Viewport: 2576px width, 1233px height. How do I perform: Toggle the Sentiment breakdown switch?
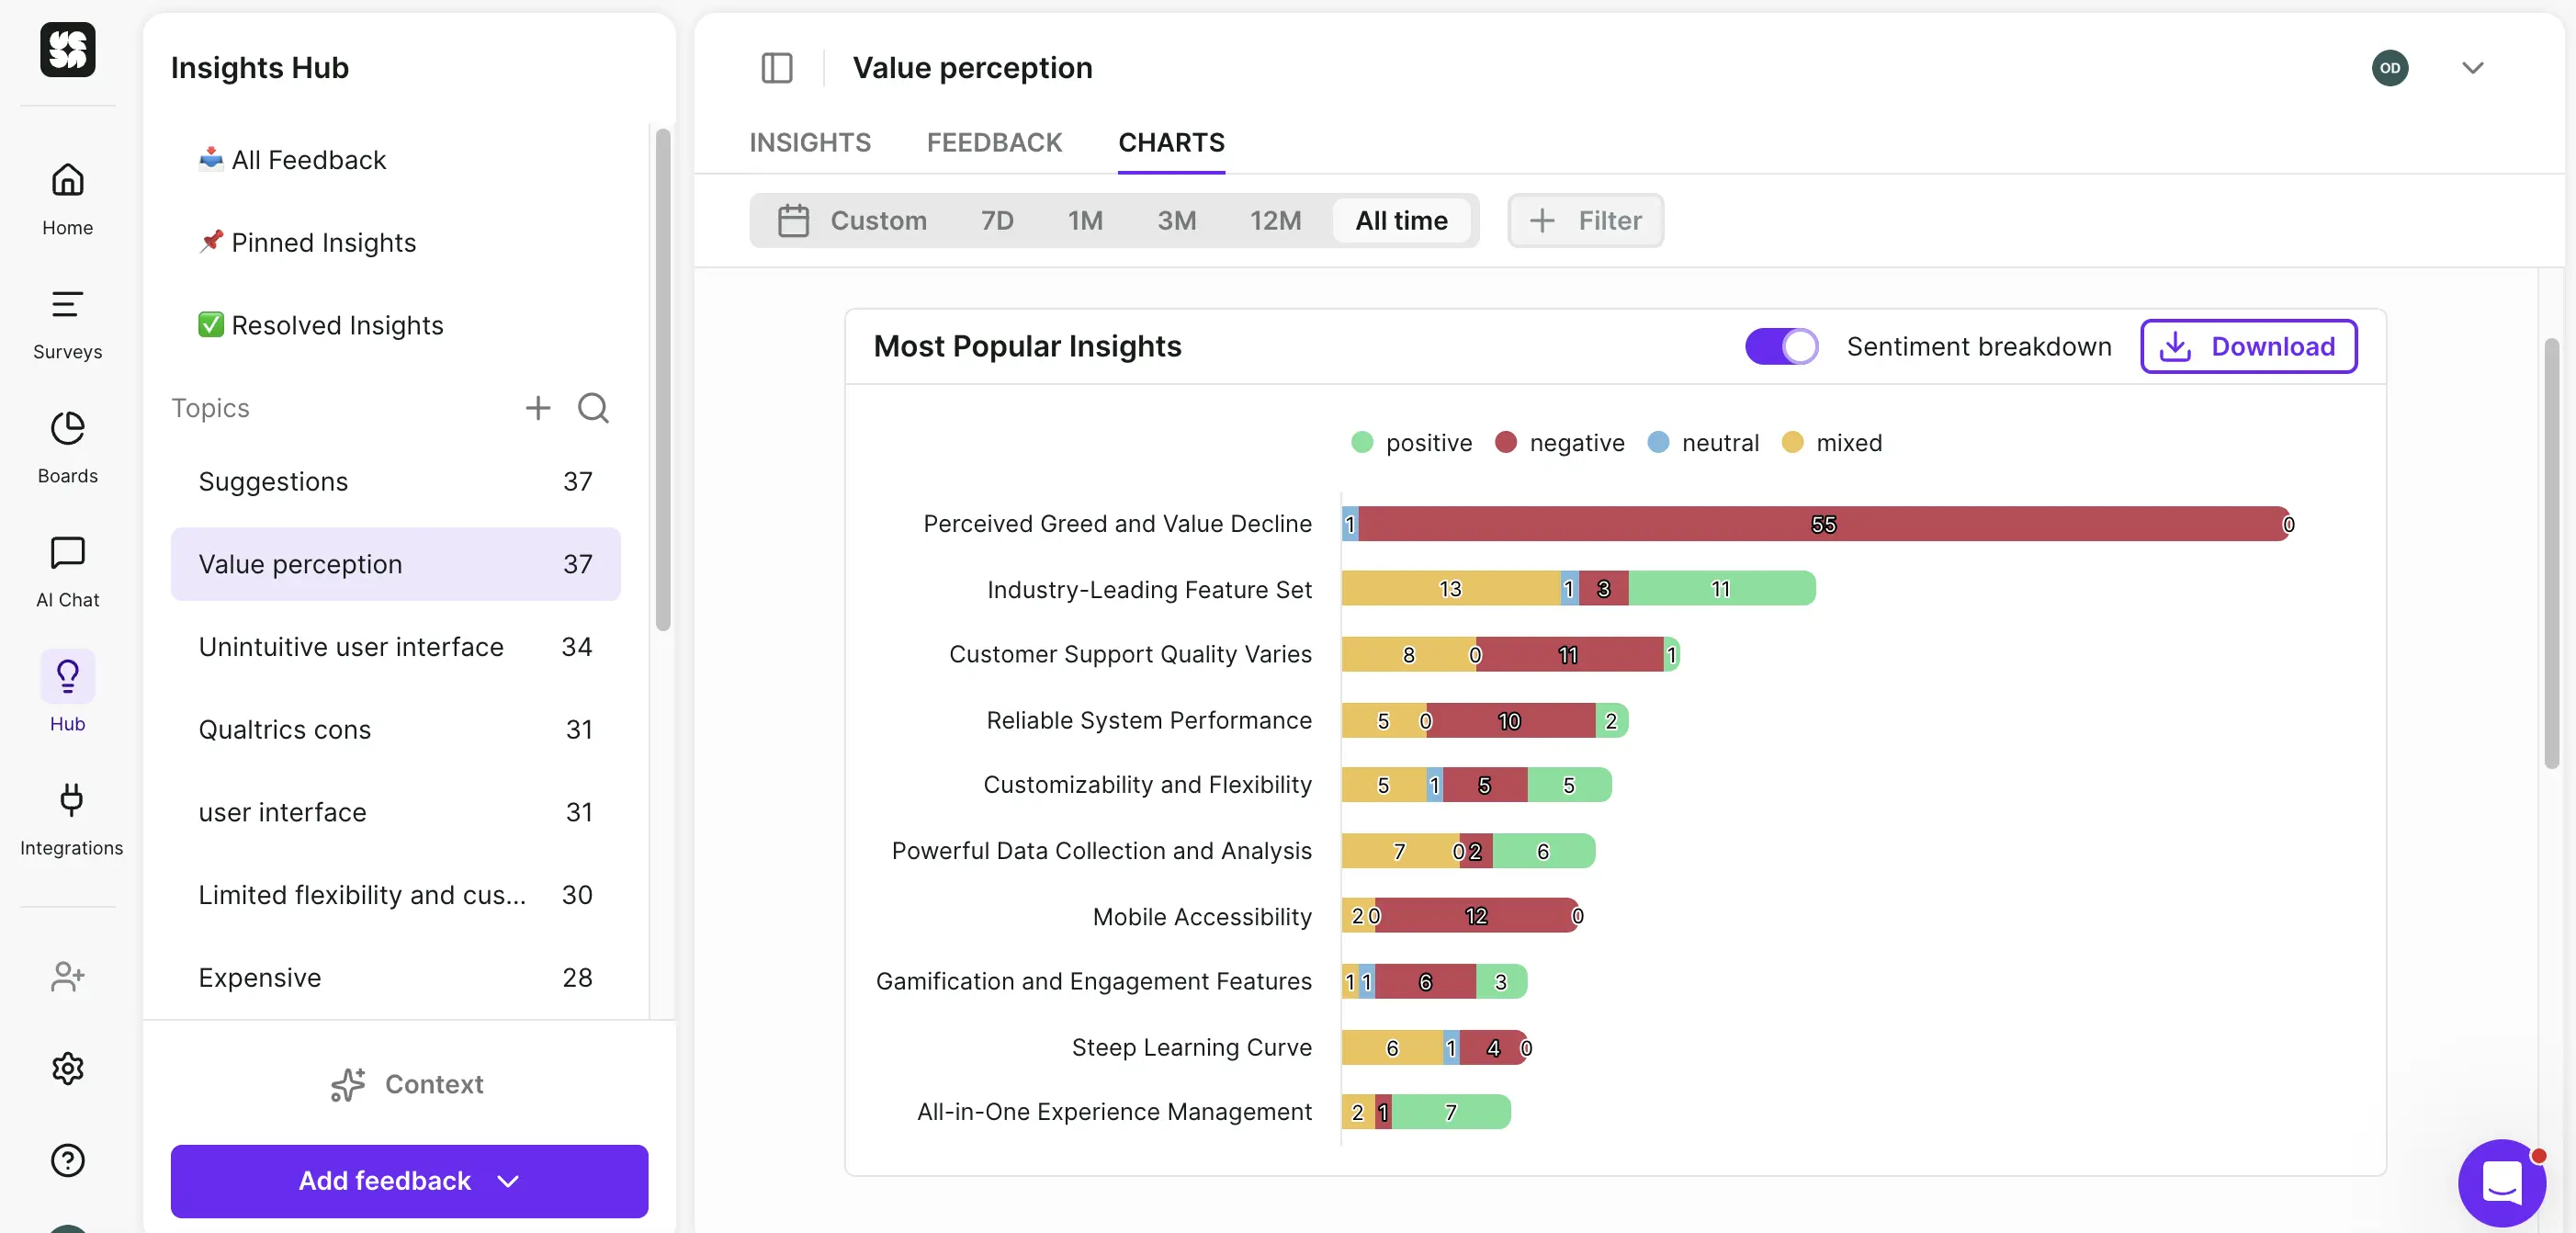[1781, 346]
